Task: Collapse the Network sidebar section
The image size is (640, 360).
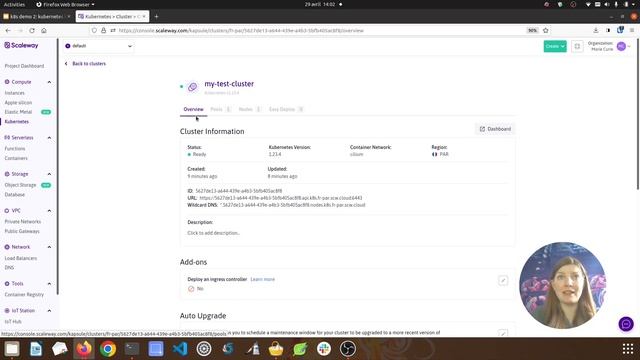Action: click(49, 247)
